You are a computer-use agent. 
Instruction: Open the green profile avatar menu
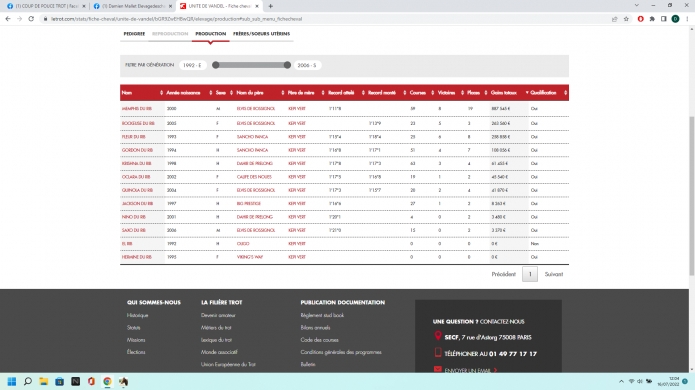click(x=675, y=19)
